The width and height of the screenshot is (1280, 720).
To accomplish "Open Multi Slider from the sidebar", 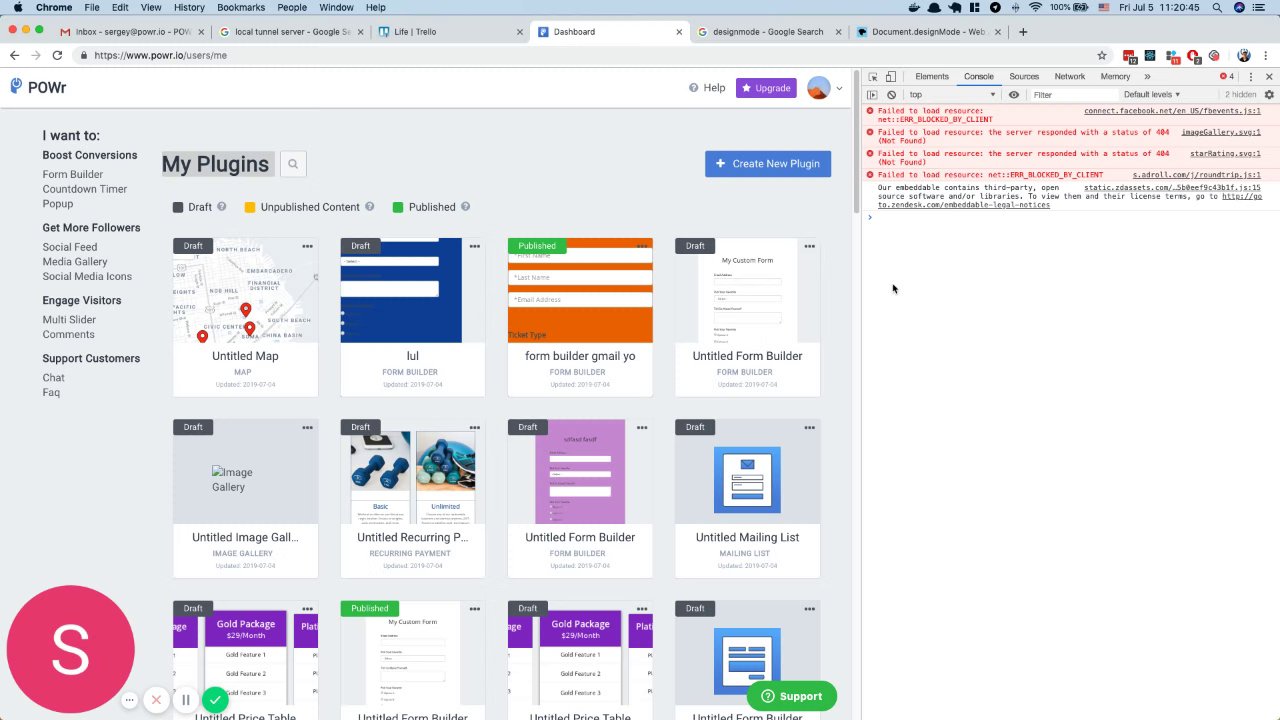I will pyautogui.click(x=69, y=320).
